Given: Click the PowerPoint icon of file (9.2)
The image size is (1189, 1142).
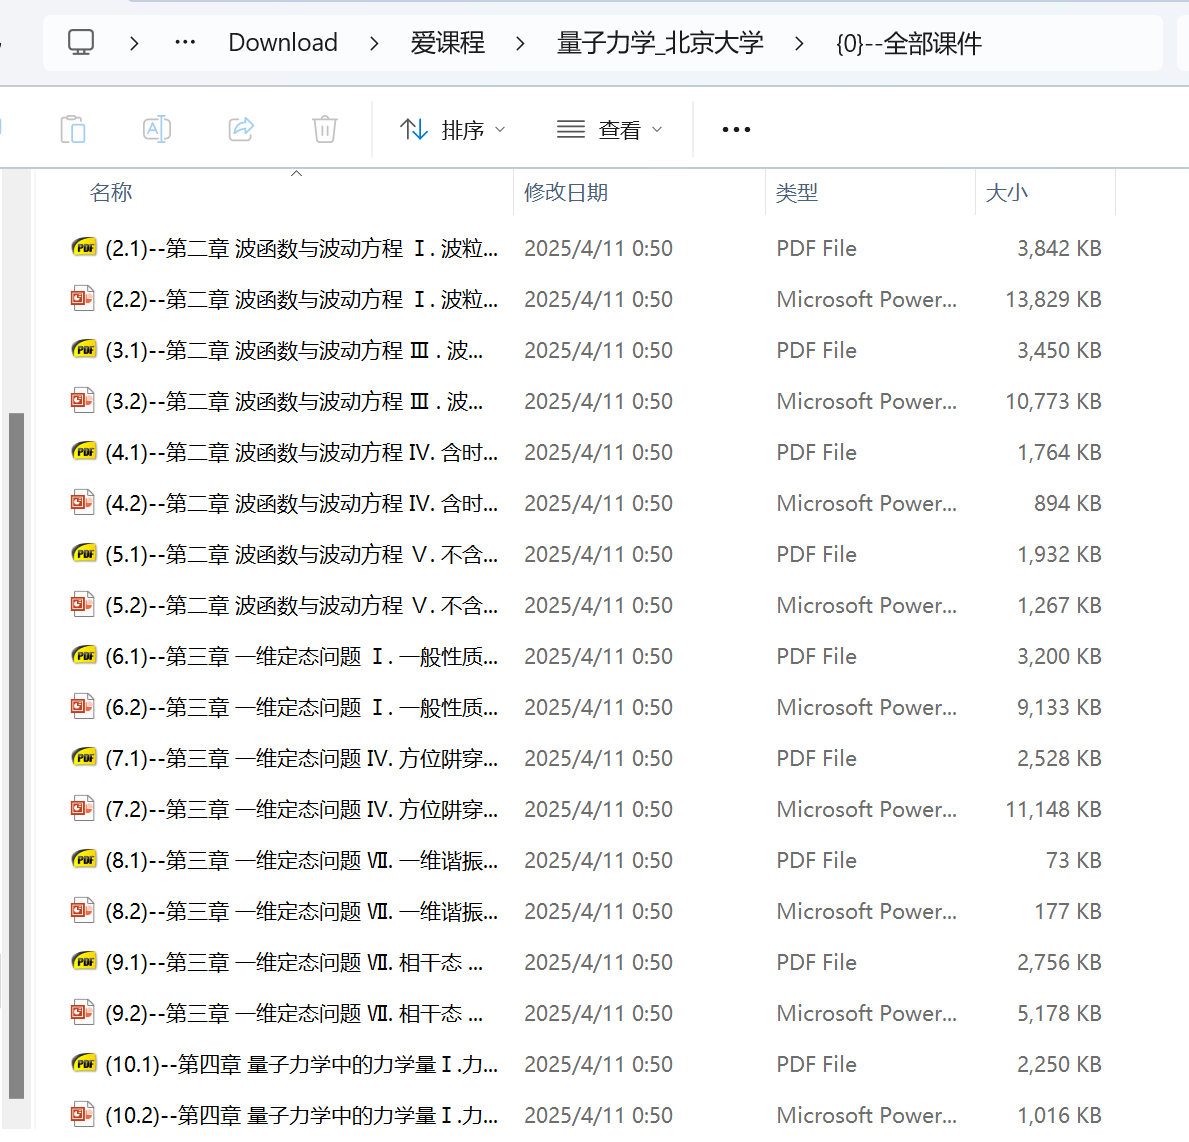Looking at the screenshot, I should click(x=83, y=1012).
